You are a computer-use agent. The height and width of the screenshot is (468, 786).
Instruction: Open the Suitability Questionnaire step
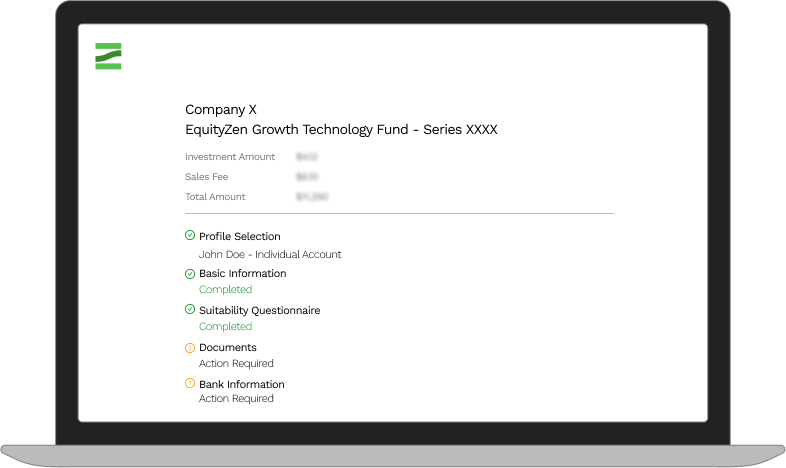tap(260, 311)
